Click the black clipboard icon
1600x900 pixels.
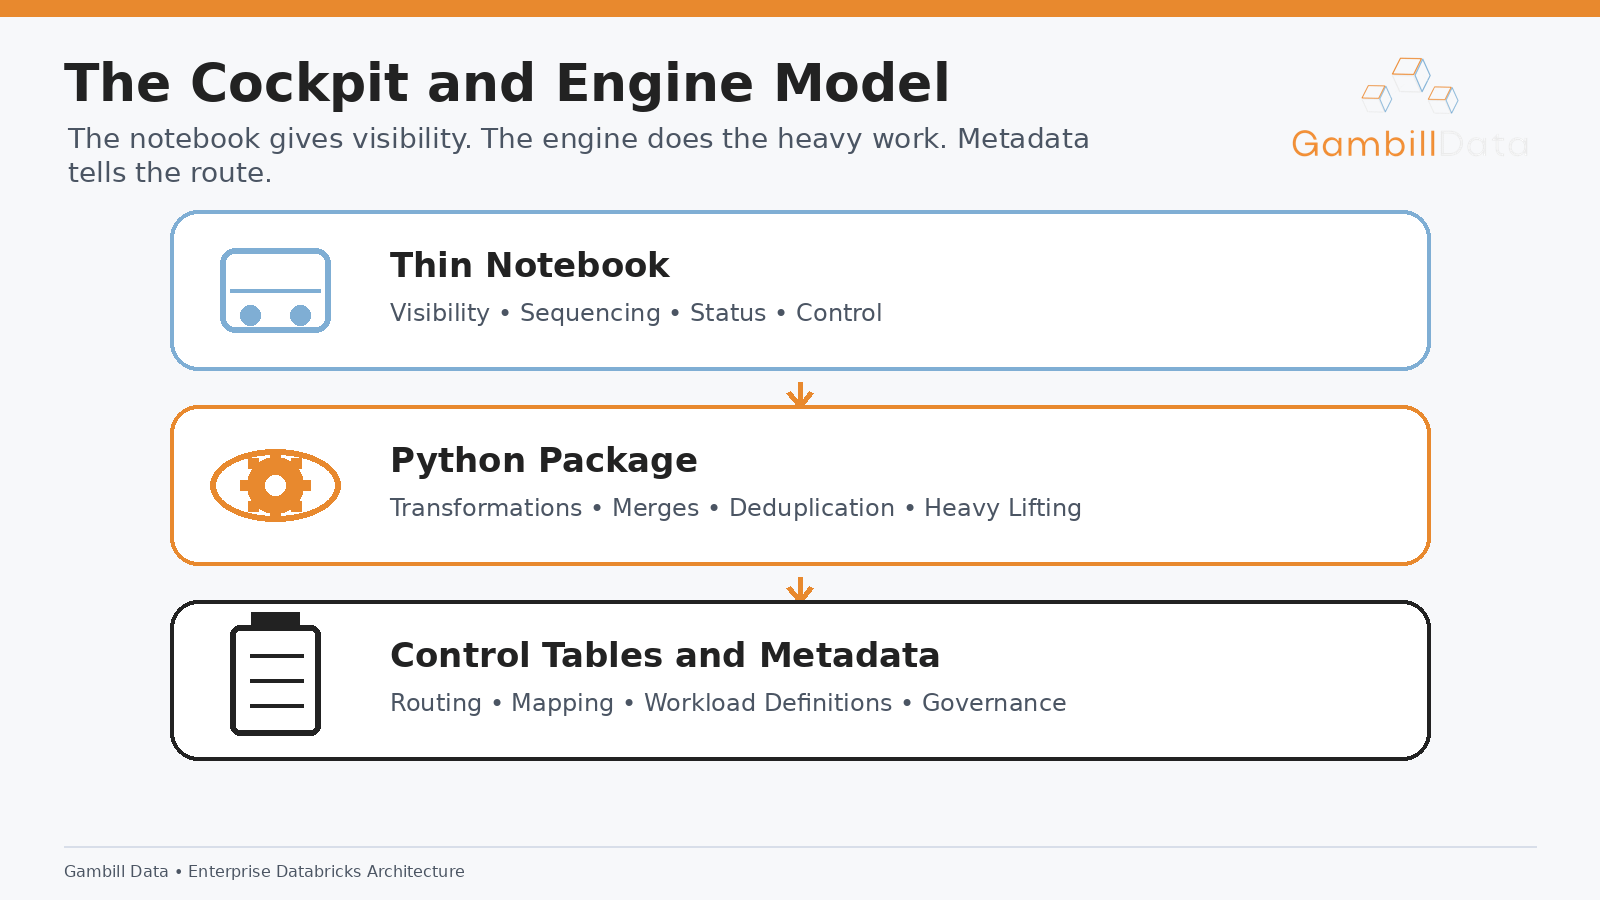pyautogui.click(x=275, y=674)
